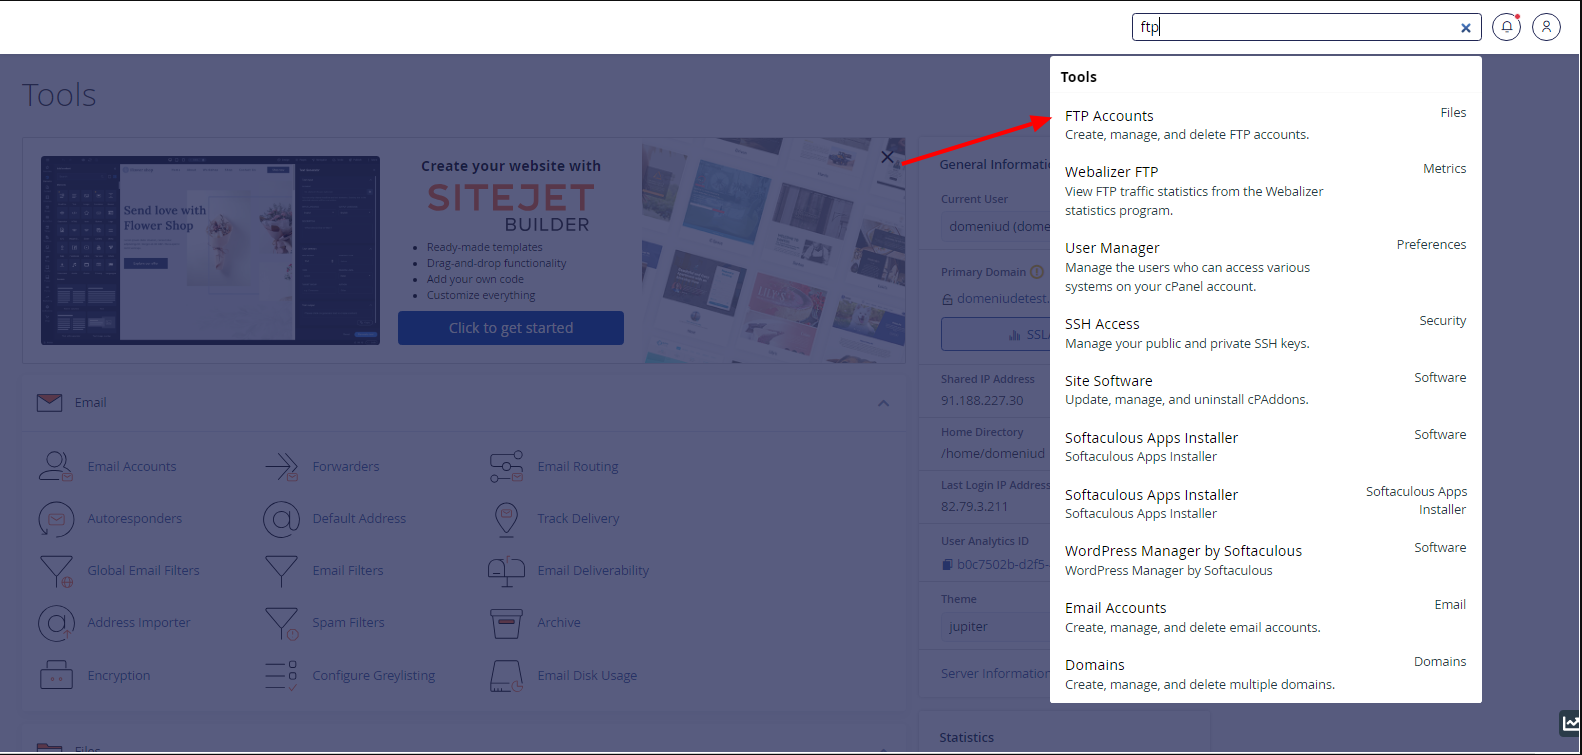Click the Spam Filters funnel icon
Viewport: 1582px width, 755px height.
tap(282, 623)
